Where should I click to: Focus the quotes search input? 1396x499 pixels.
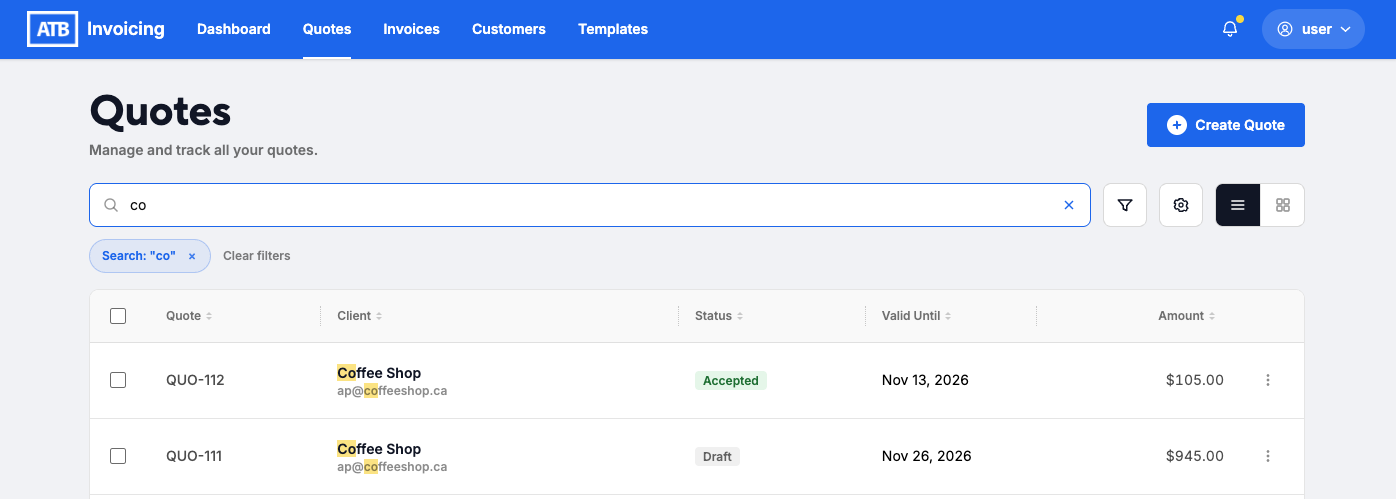(x=590, y=205)
